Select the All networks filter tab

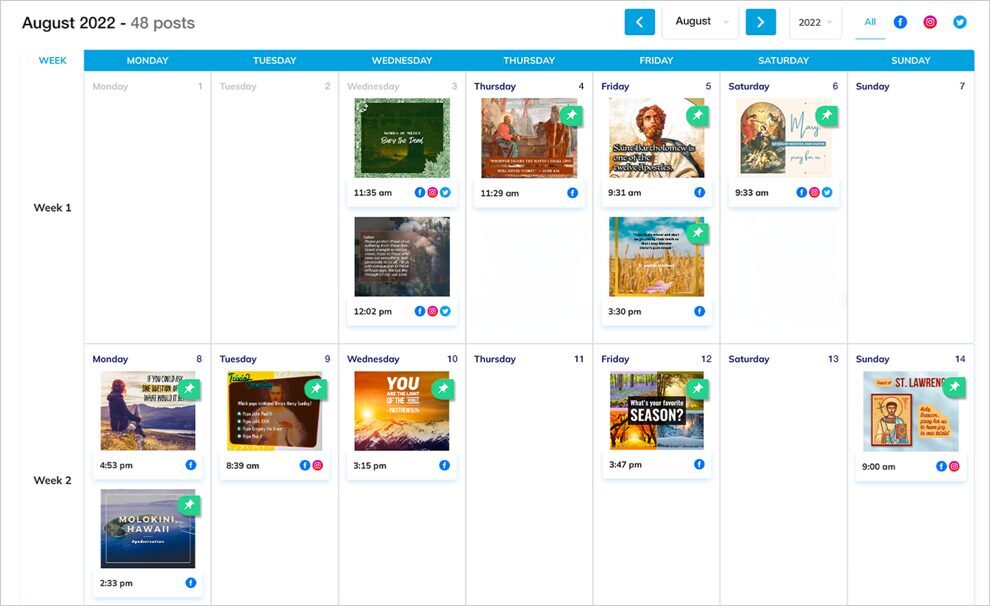870,22
